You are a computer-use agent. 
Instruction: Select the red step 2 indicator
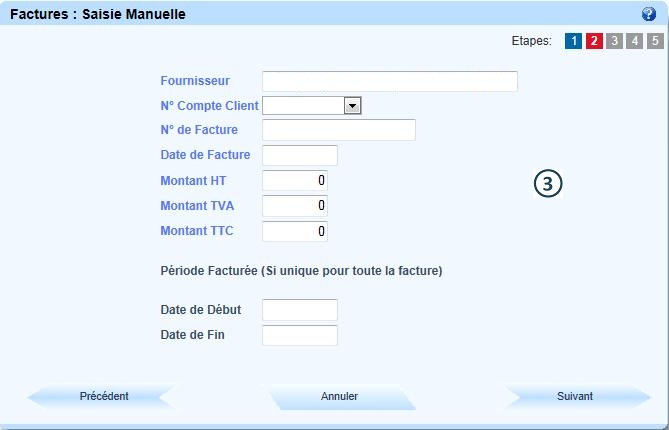click(x=594, y=41)
